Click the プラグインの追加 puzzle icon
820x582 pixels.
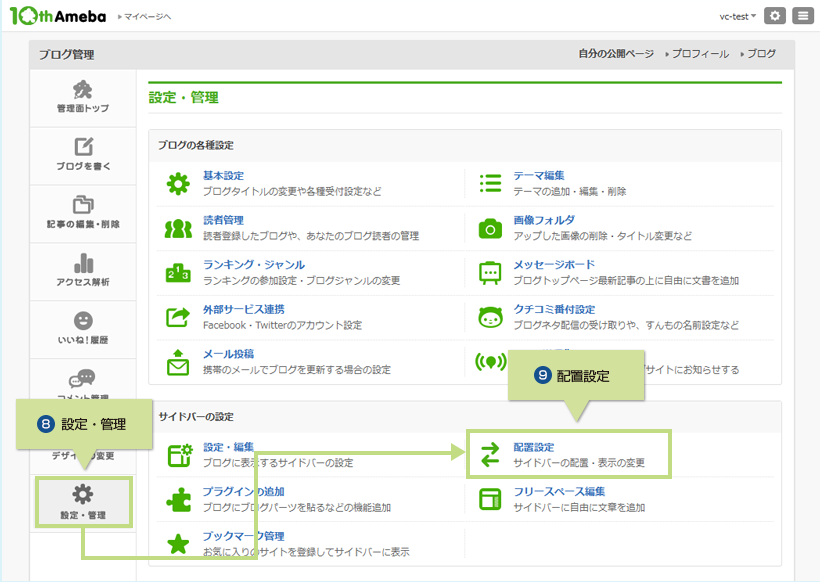pos(178,499)
